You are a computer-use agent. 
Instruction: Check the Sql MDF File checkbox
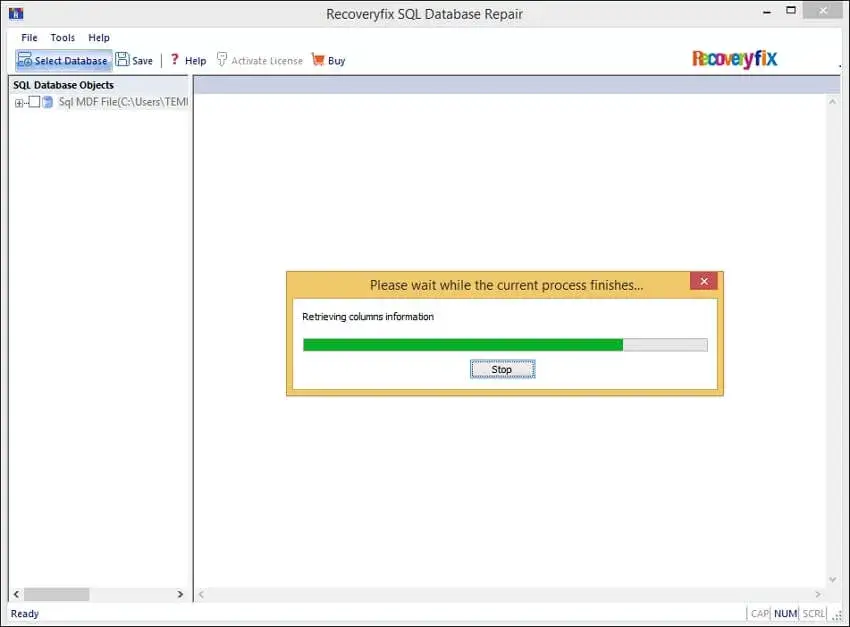pyautogui.click(x=34, y=102)
